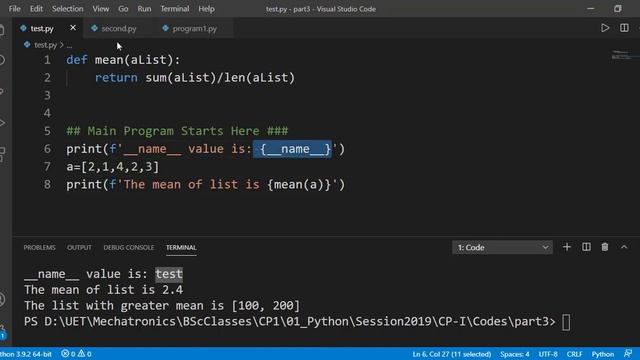Image resolution: width=640 pixels, height=360 pixels.
Task: Show the DEBUG CONSOLE panel tab
Action: 129,247
